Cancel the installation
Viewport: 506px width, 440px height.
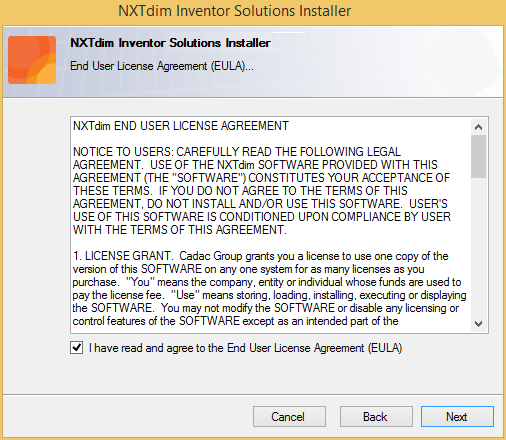click(289, 417)
